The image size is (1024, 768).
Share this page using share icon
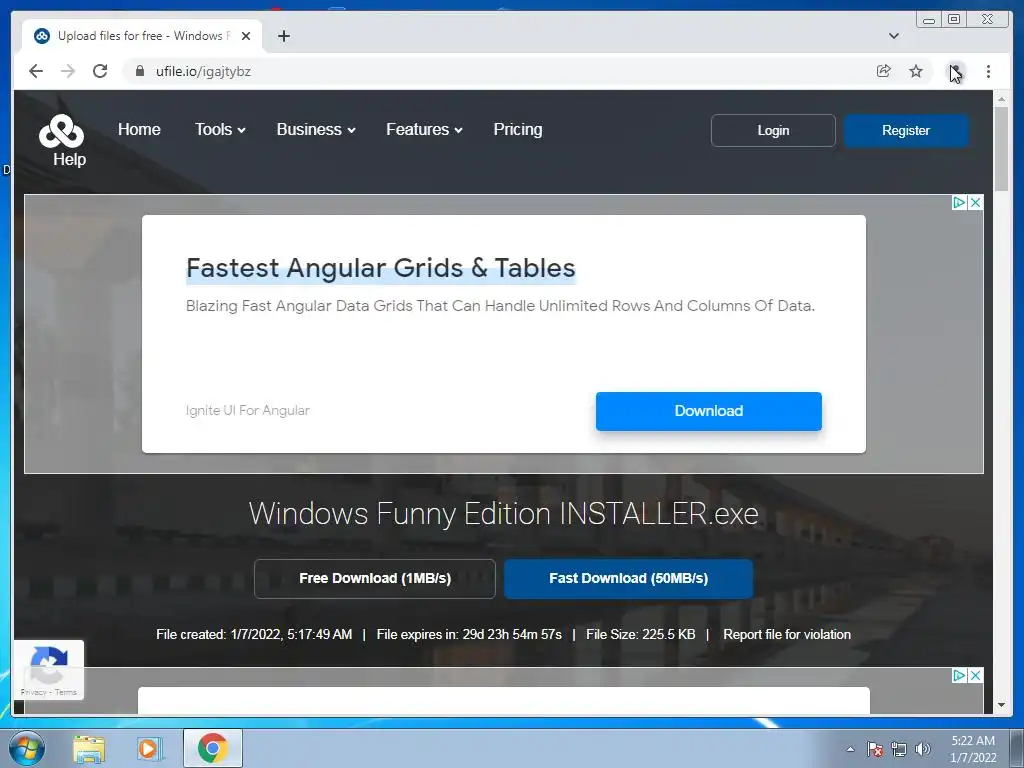coord(884,71)
